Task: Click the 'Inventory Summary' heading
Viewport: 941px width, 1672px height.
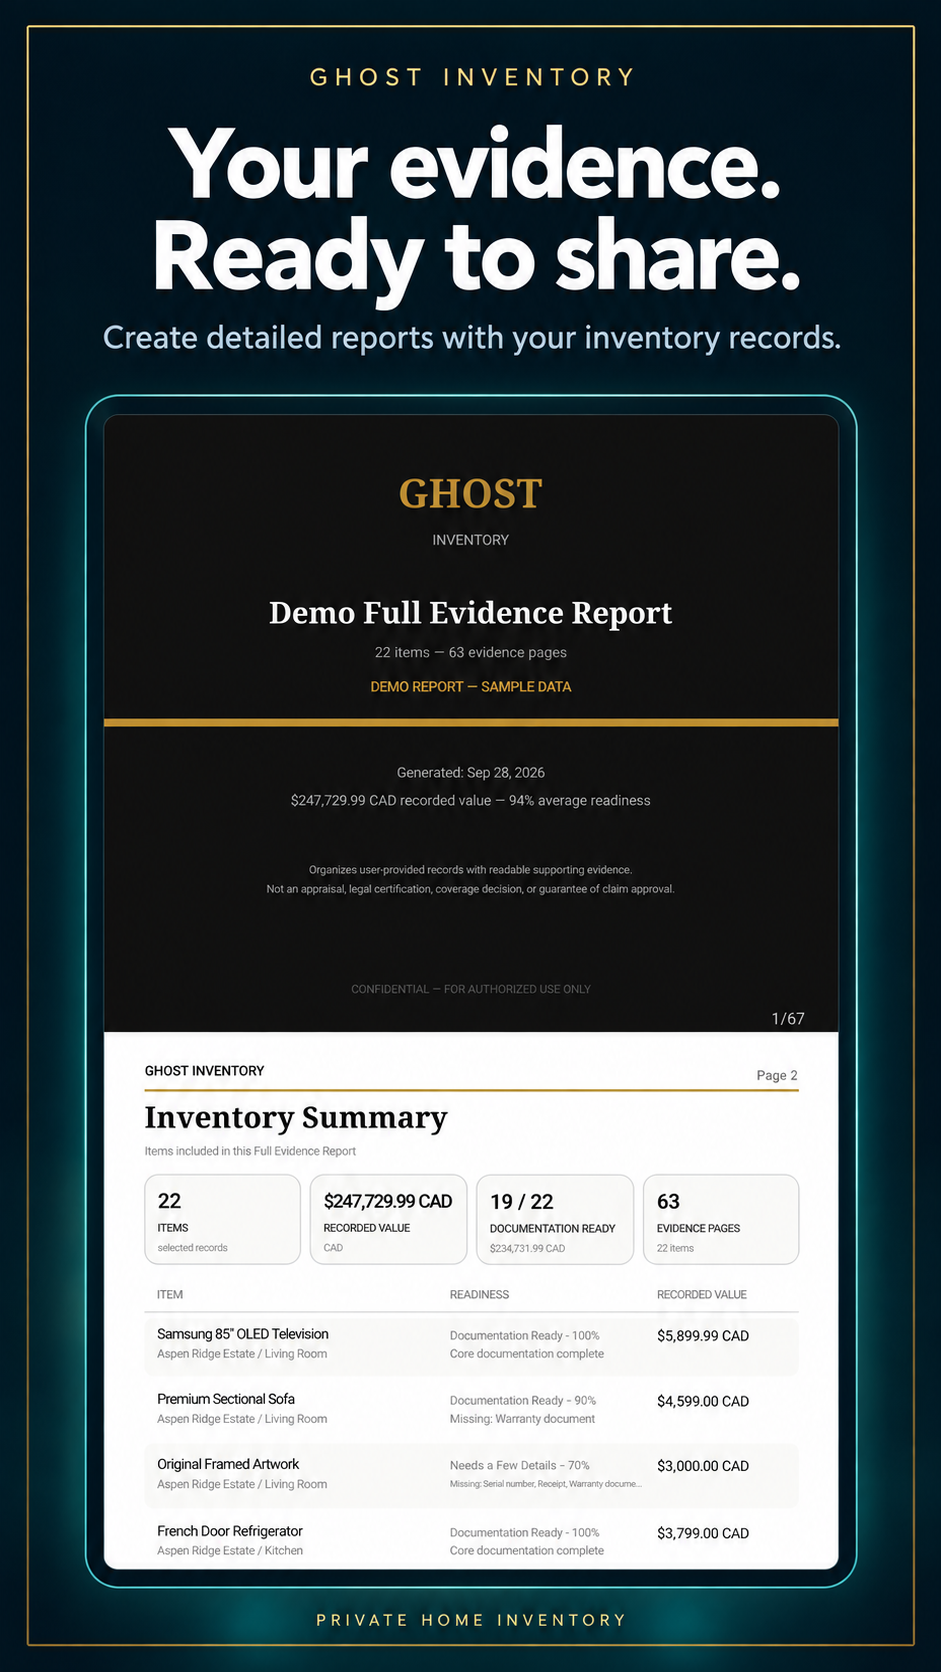Action: coord(296,1118)
